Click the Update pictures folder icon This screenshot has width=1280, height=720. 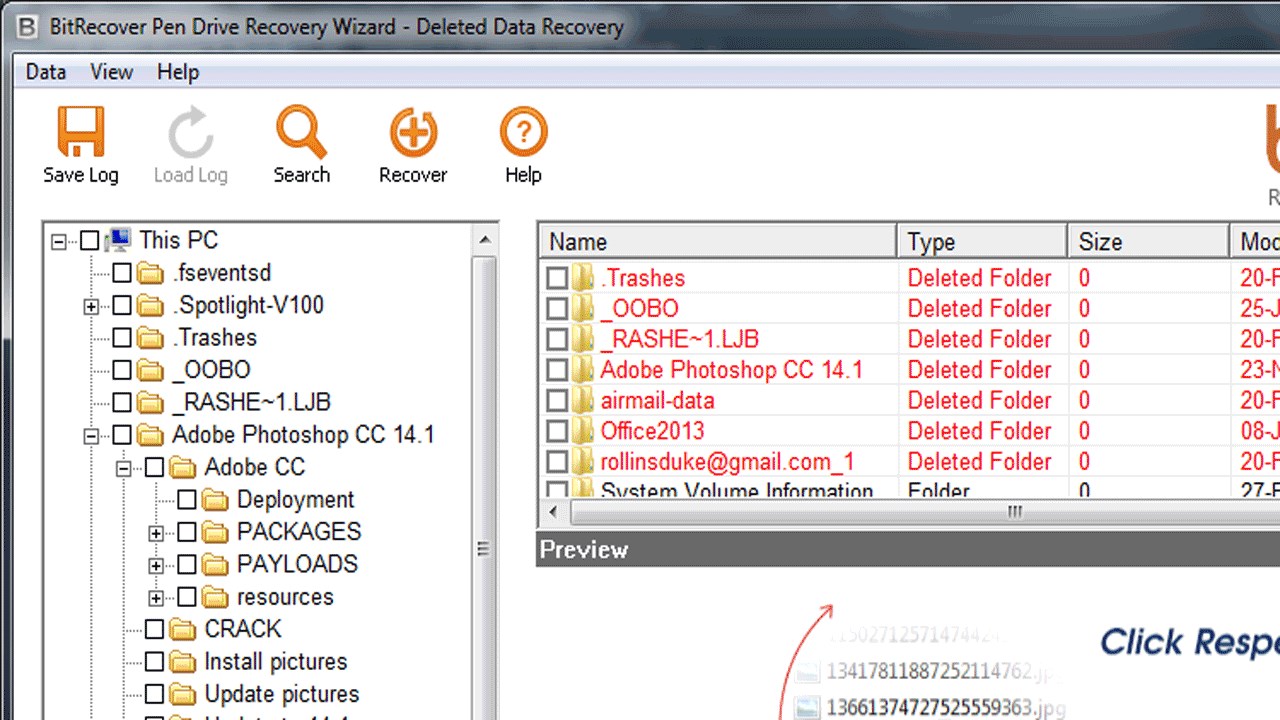tap(182, 694)
